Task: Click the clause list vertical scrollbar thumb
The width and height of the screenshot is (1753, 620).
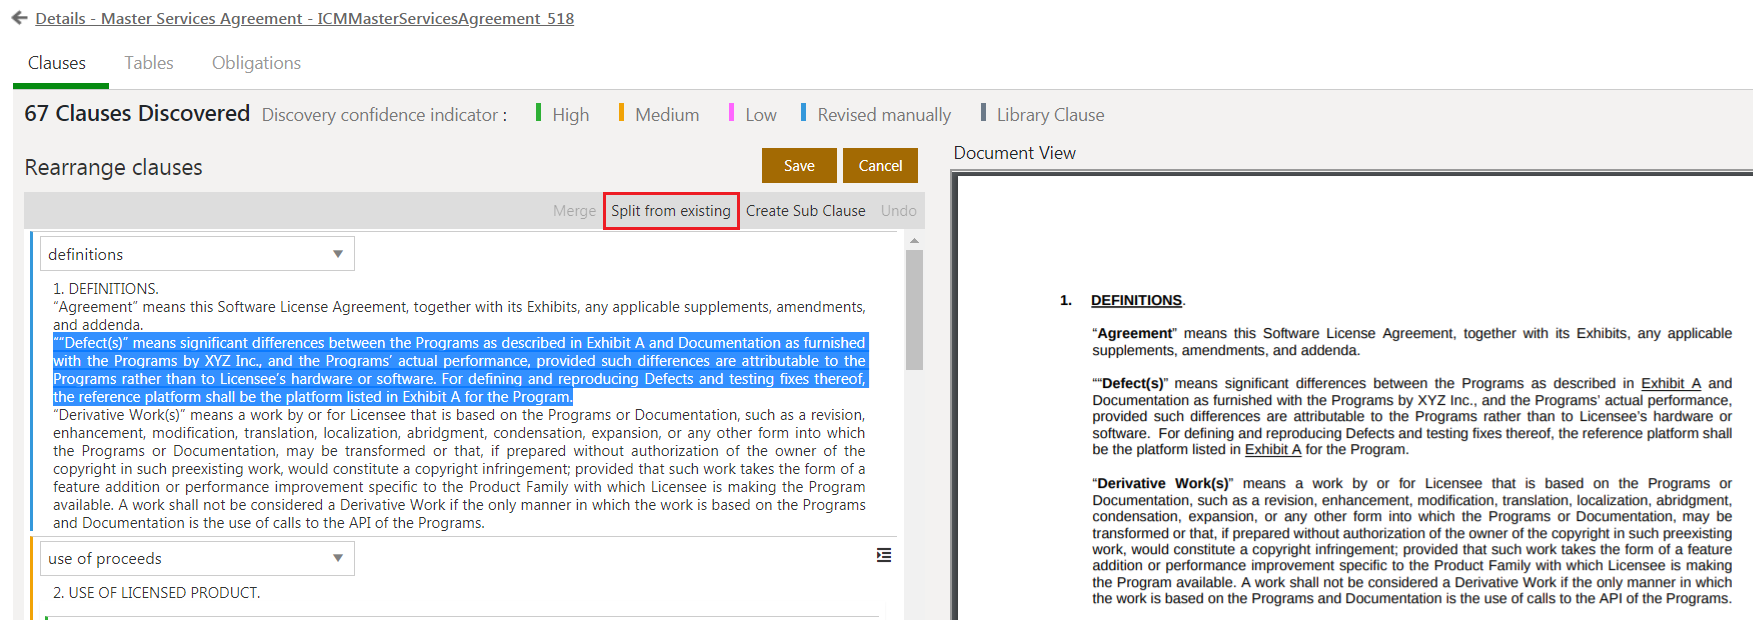Action: click(x=914, y=310)
